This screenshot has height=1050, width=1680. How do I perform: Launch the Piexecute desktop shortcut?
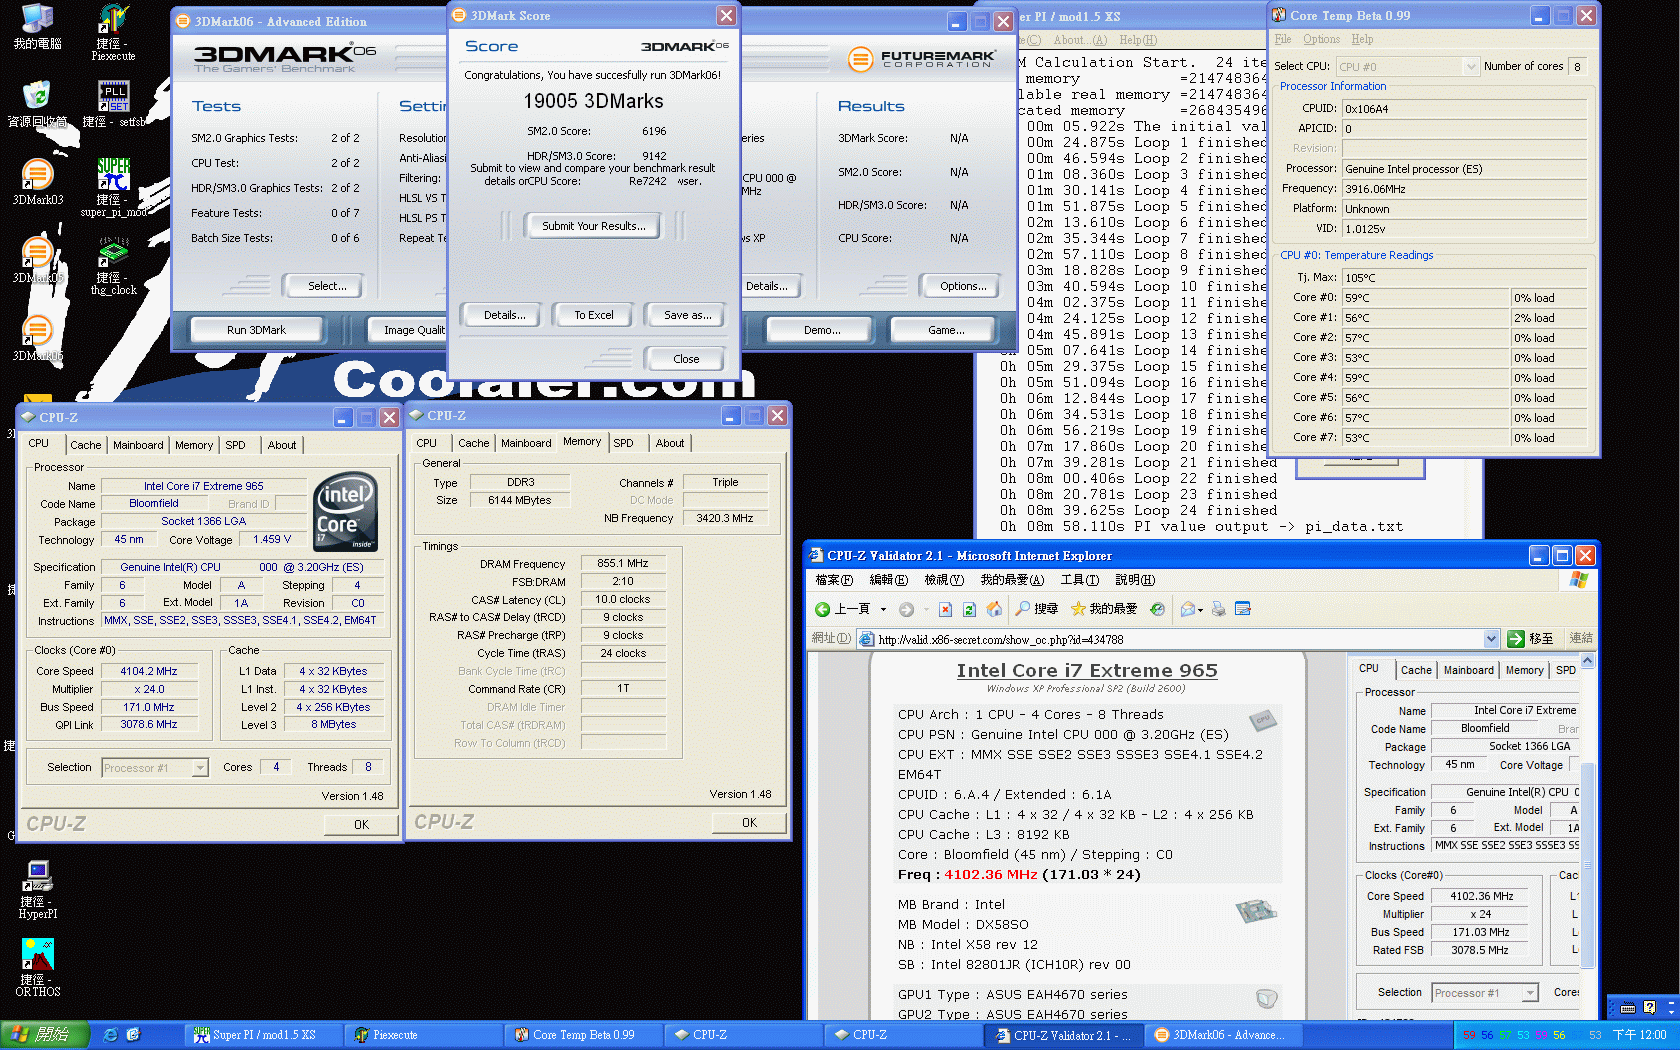(113, 33)
